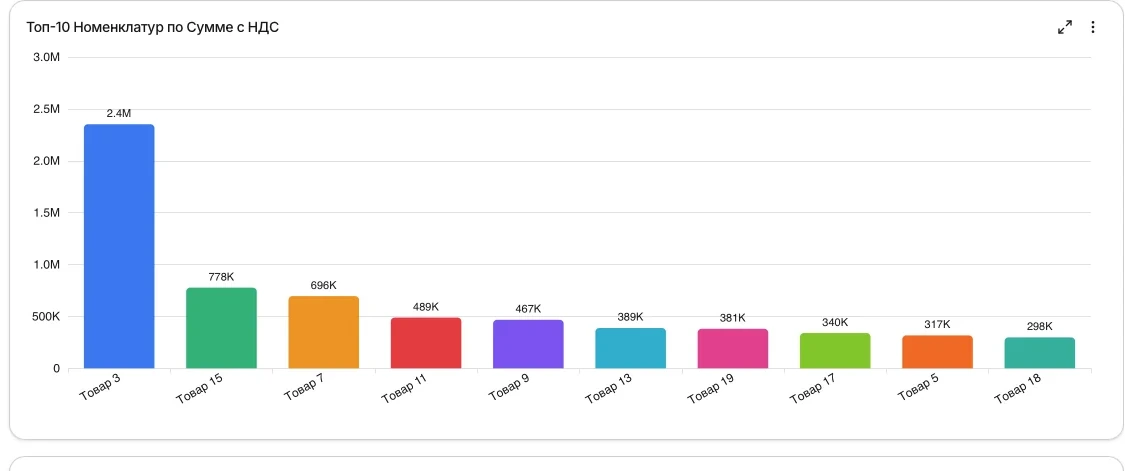Click the purple Товар 9 bar
Screen dimensions: 1125x471
point(528,344)
